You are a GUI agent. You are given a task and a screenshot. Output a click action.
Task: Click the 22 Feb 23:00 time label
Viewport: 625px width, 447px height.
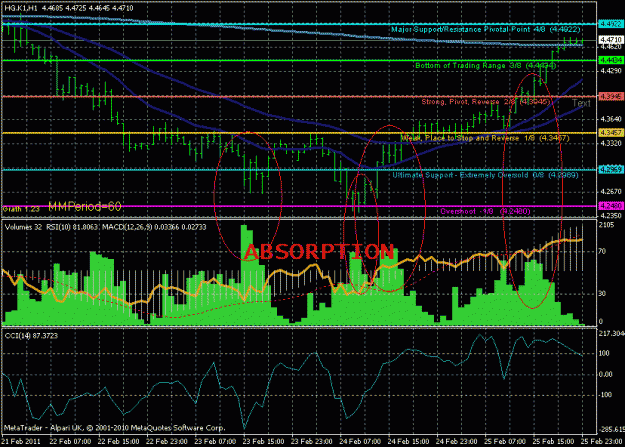(x=167, y=441)
